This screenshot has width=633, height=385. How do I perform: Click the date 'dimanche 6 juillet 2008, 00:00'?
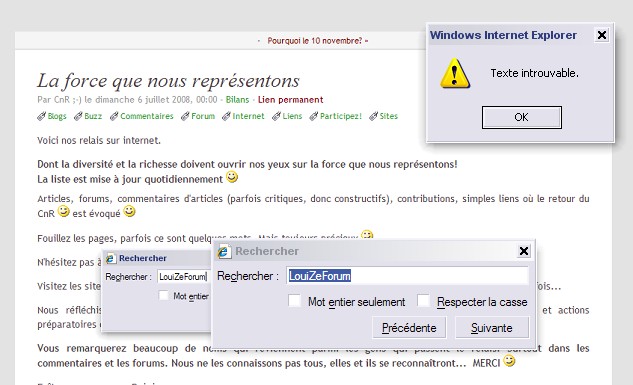pos(156,100)
